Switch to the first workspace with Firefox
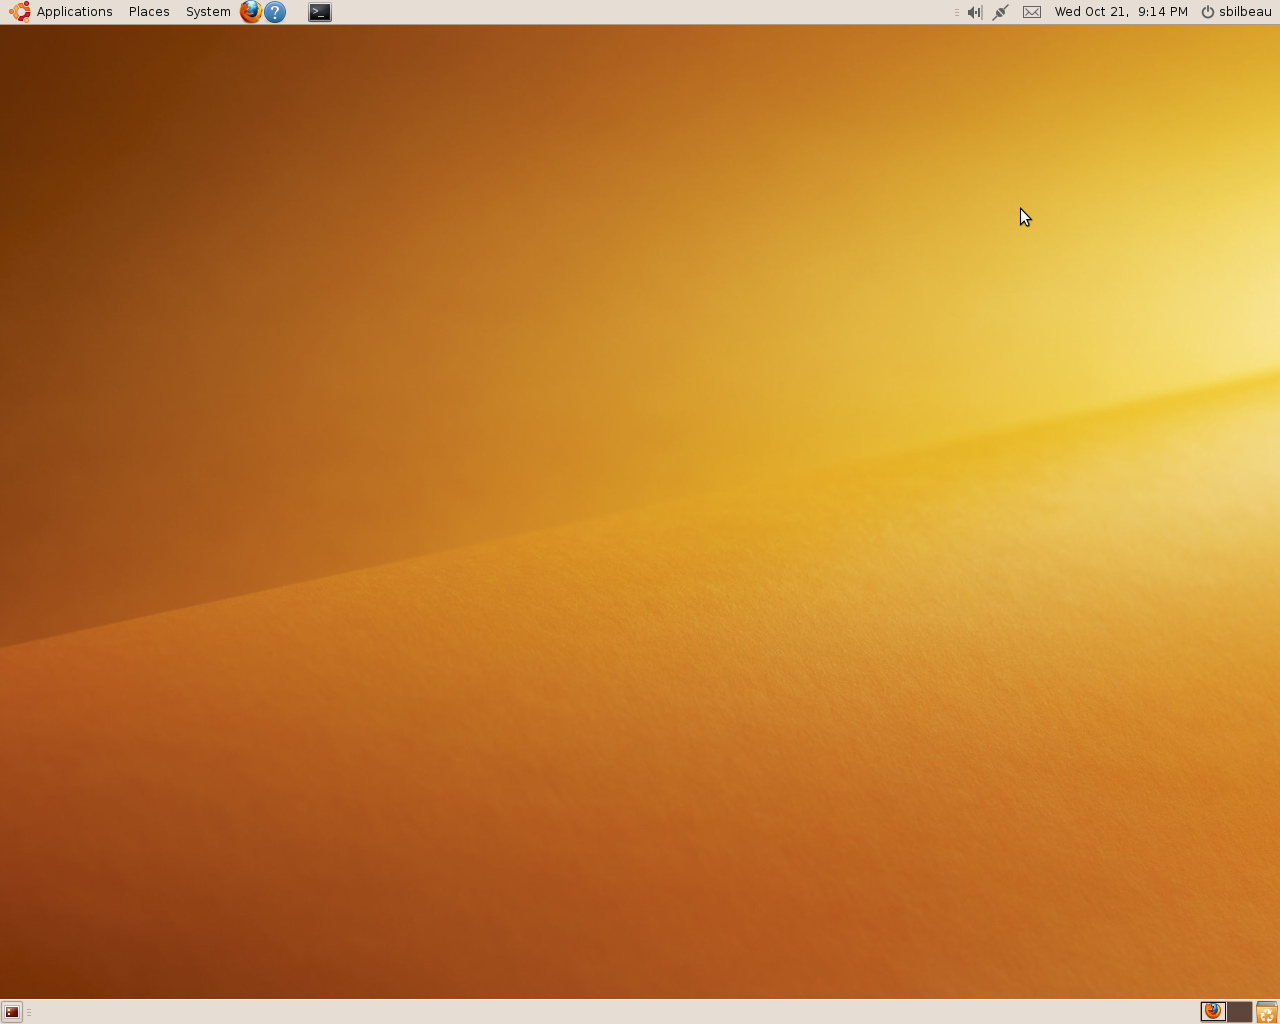The height and width of the screenshot is (1024, 1280). pyautogui.click(x=1213, y=1012)
